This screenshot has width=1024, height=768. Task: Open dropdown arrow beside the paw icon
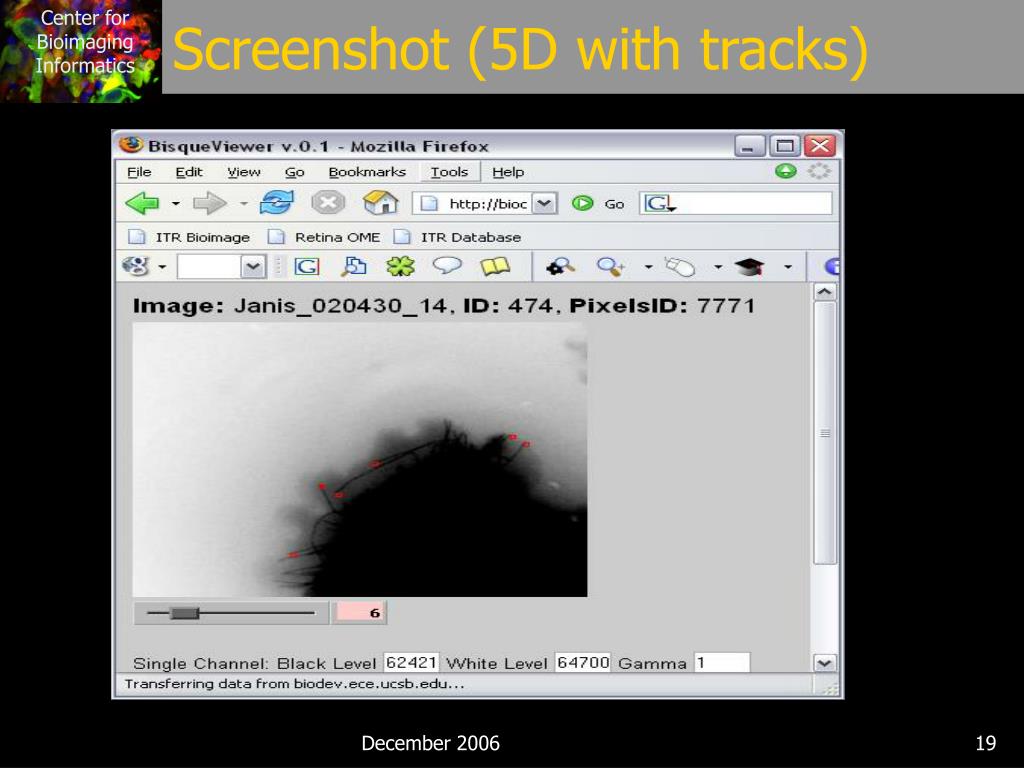coord(162,267)
